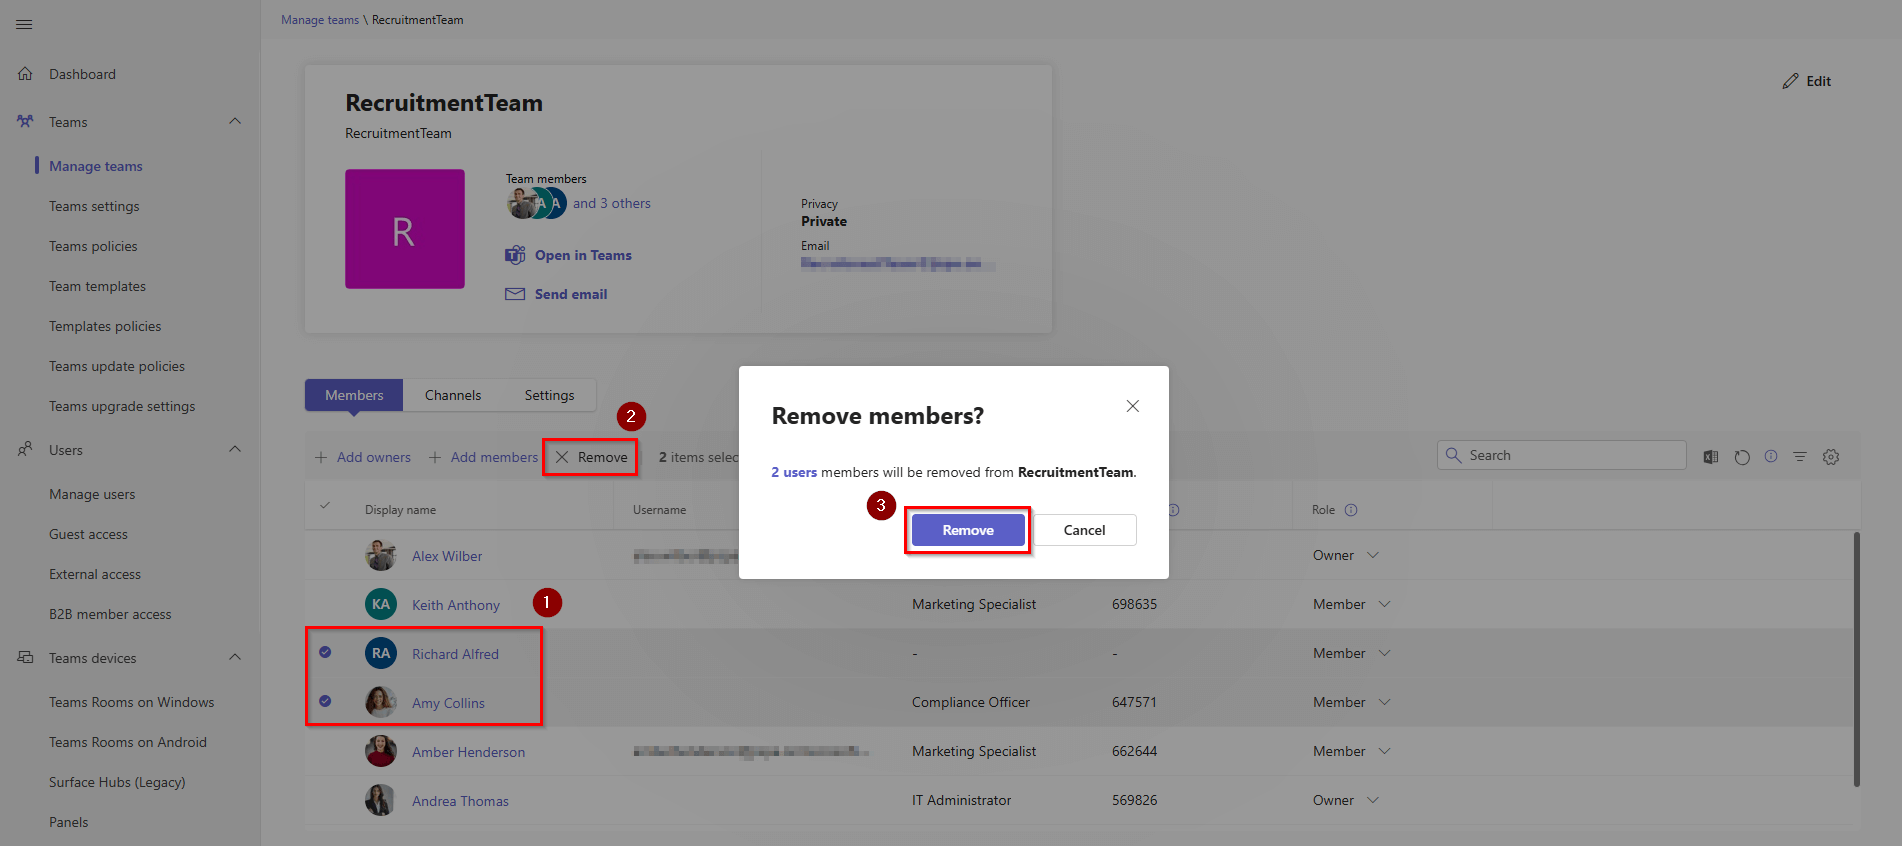Click the Refresh list icon
Image resolution: width=1902 pixels, height=846 pixels.
tap(1742, 456)
